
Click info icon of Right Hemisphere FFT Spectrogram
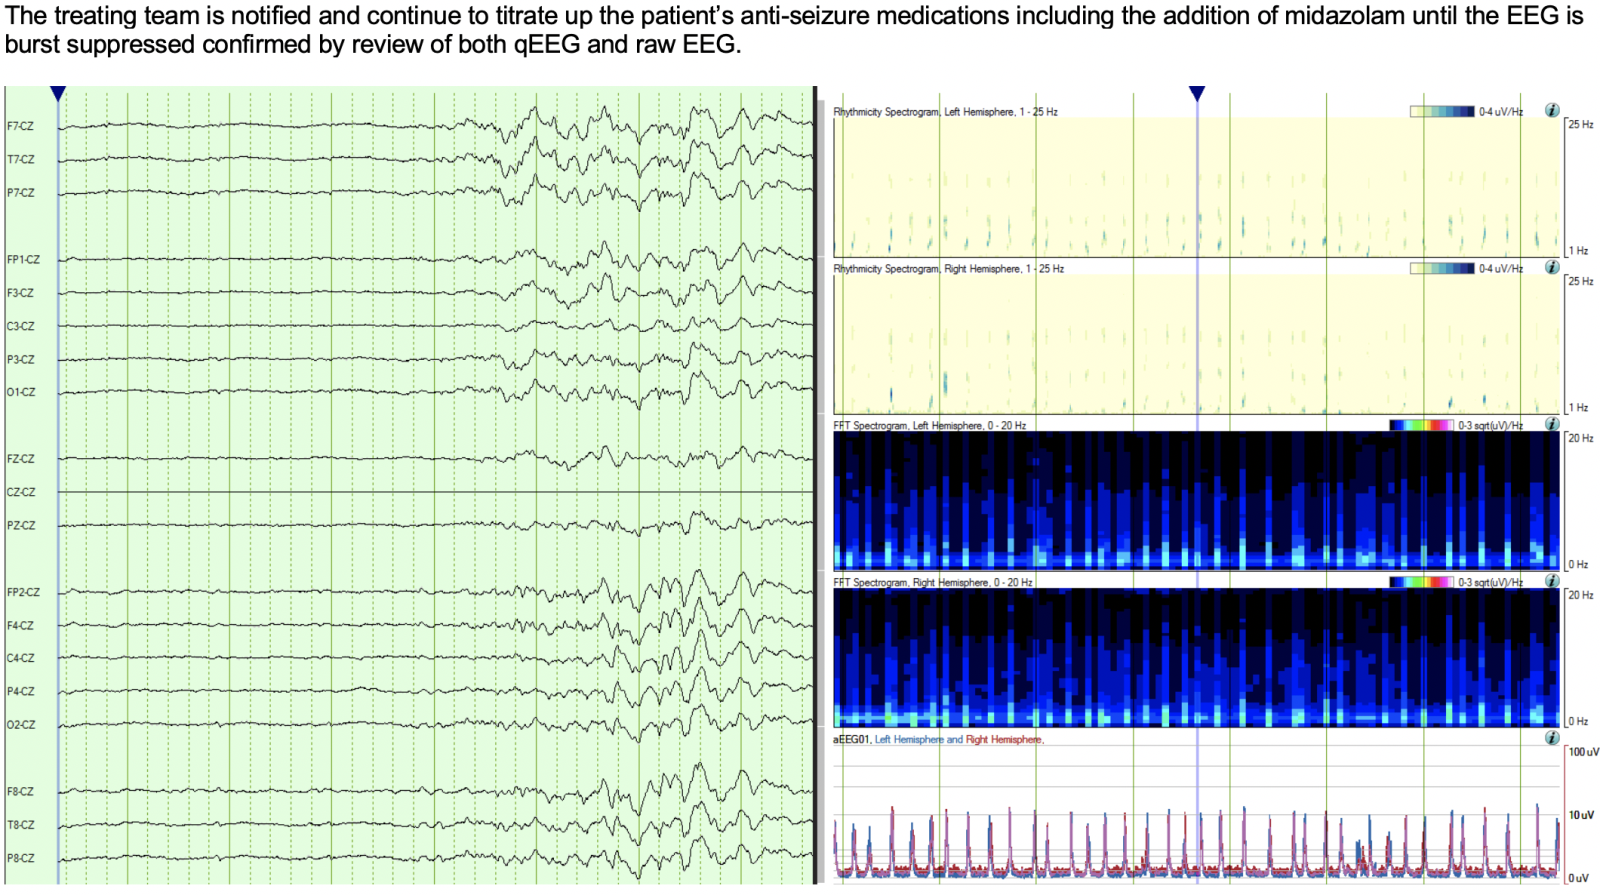(x=1551, y=581)
